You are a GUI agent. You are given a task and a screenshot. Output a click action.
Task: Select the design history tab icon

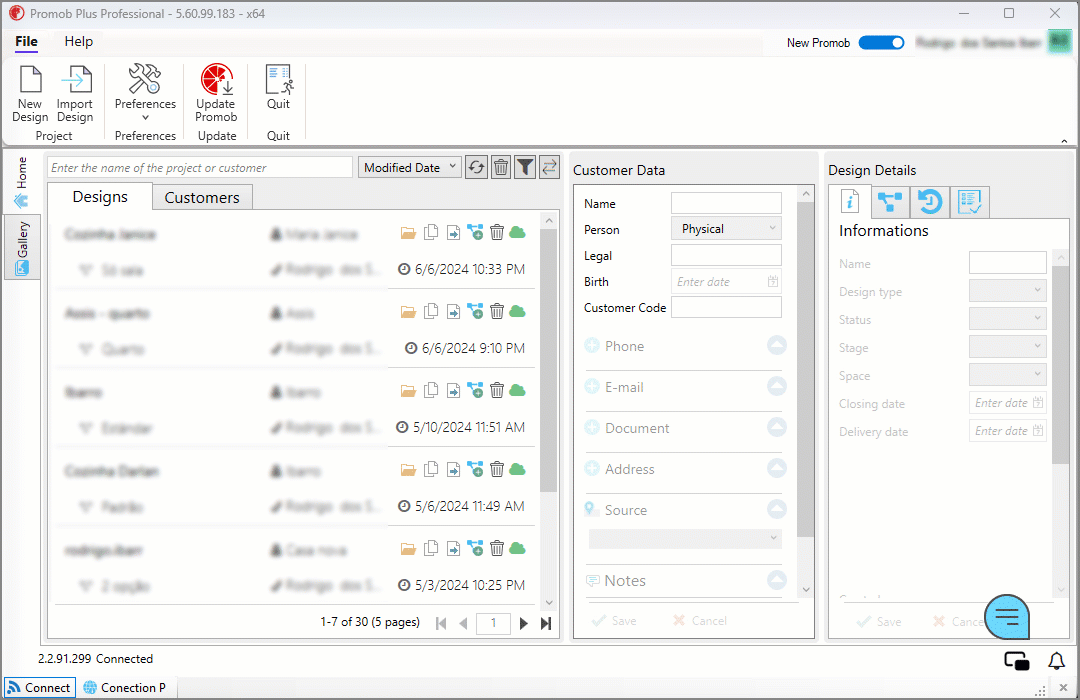(930, 202)
